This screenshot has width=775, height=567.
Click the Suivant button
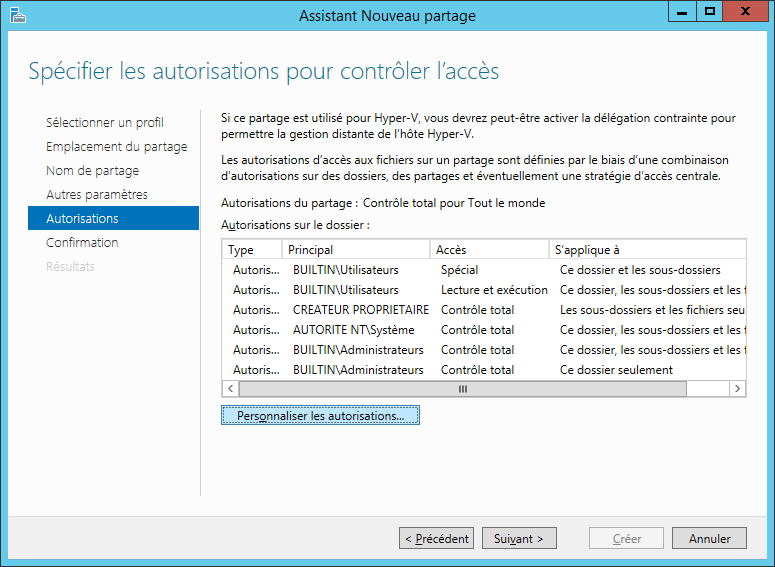click(519, 538)
